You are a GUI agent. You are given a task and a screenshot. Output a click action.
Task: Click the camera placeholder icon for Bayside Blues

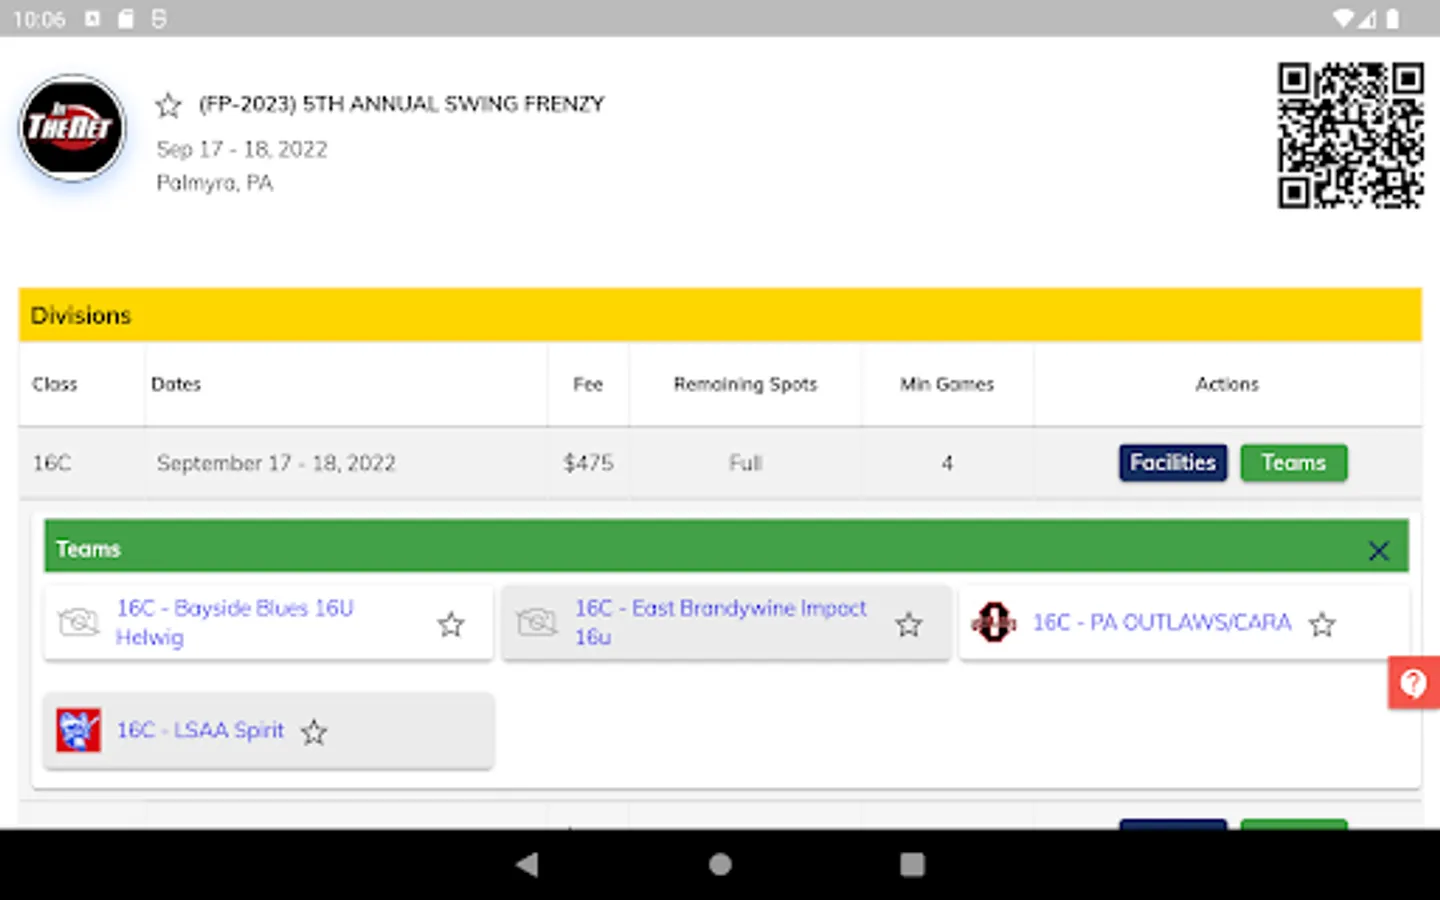click(80, 622)
